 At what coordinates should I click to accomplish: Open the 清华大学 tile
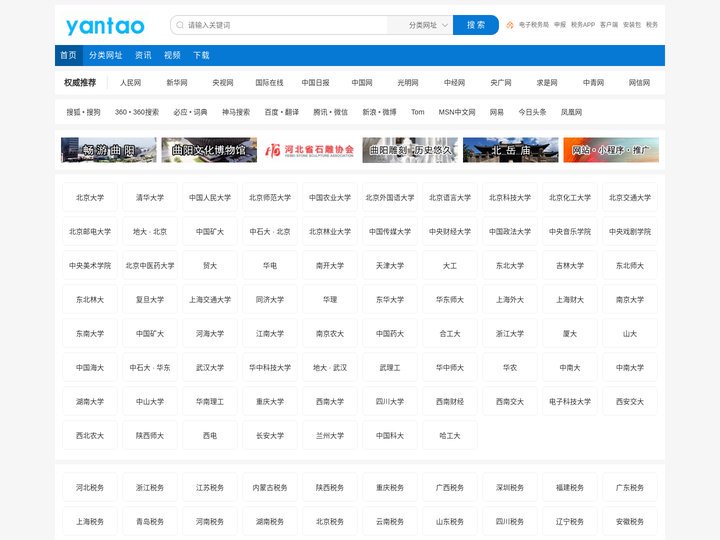[x=150, y=197]
